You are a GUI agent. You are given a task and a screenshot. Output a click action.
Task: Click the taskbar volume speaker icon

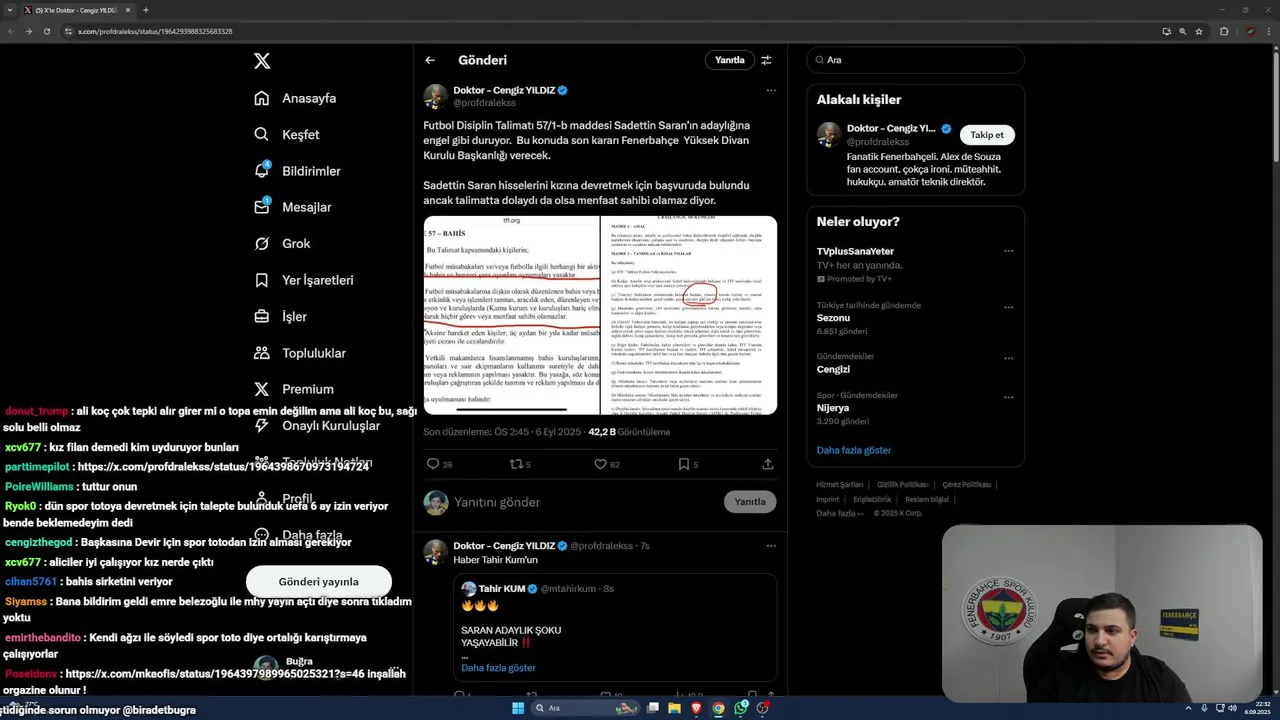coord(1231,708)
